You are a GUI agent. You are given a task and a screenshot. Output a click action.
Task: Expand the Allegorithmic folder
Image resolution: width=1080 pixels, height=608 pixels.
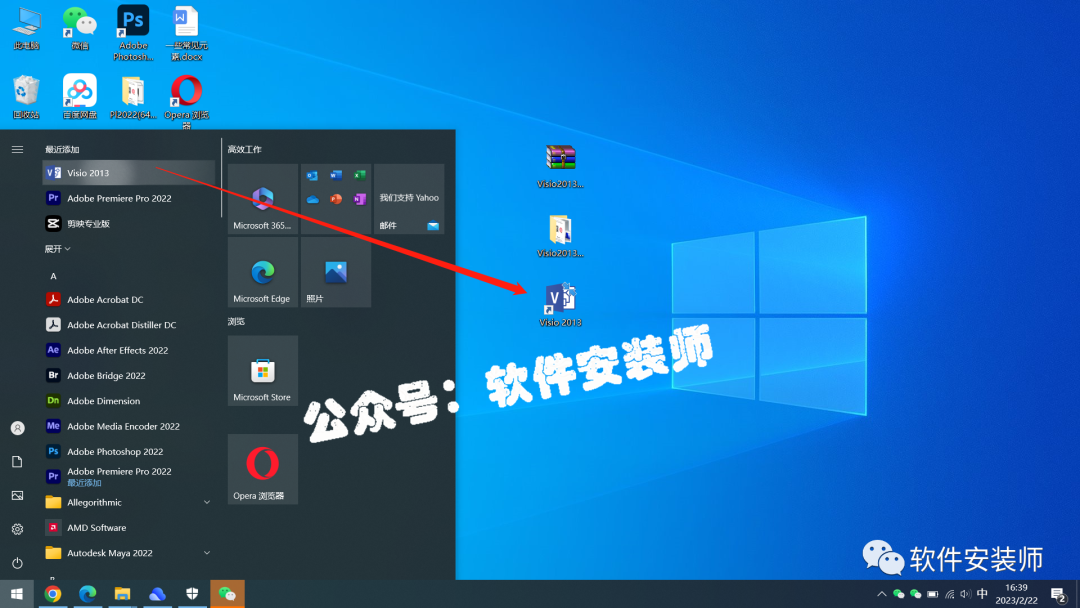[x=129, y=503]
